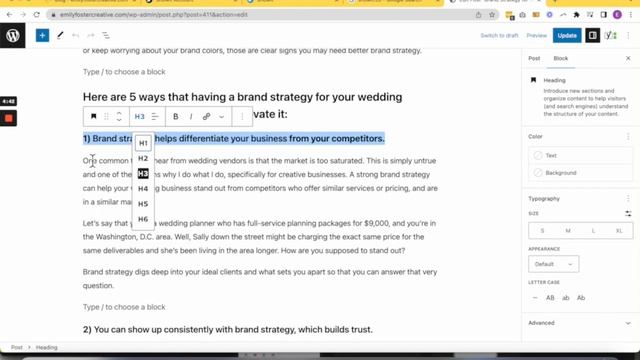Bookmark this page with star icon

pyautogui.click(x=492, y=15)
